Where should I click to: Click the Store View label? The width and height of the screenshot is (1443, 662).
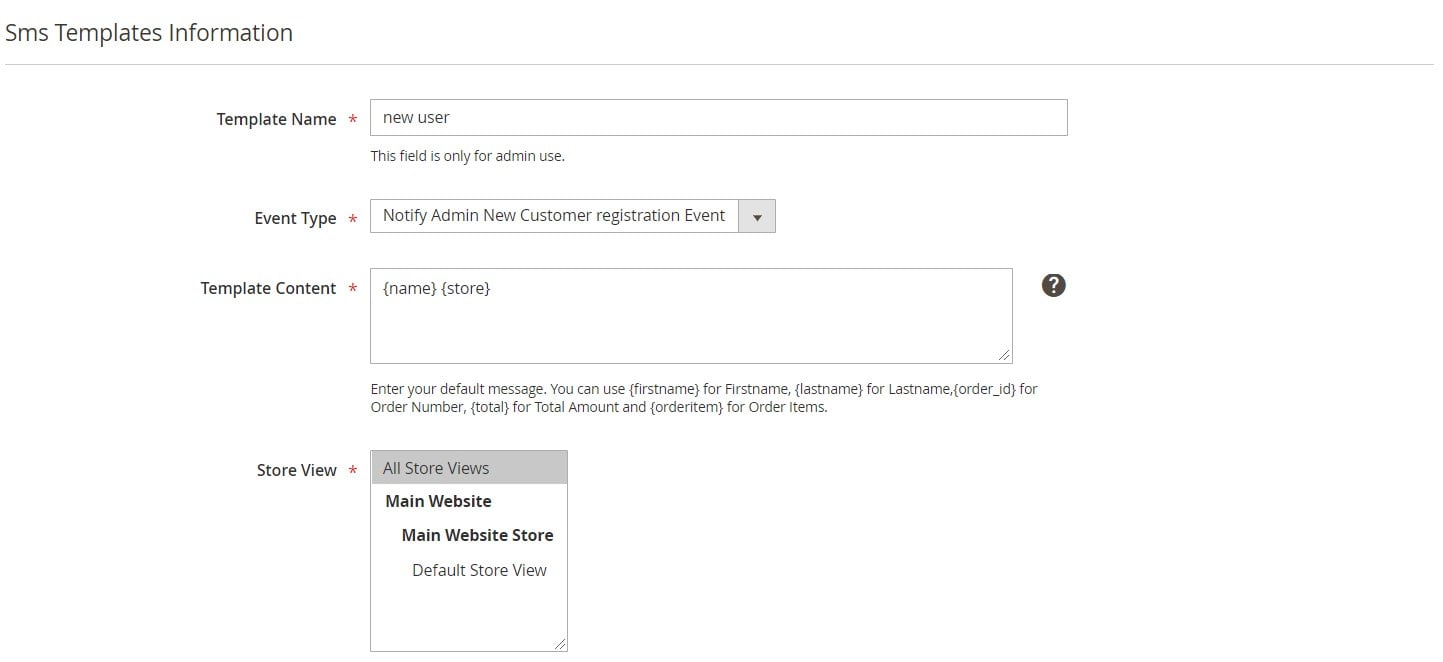296,470
